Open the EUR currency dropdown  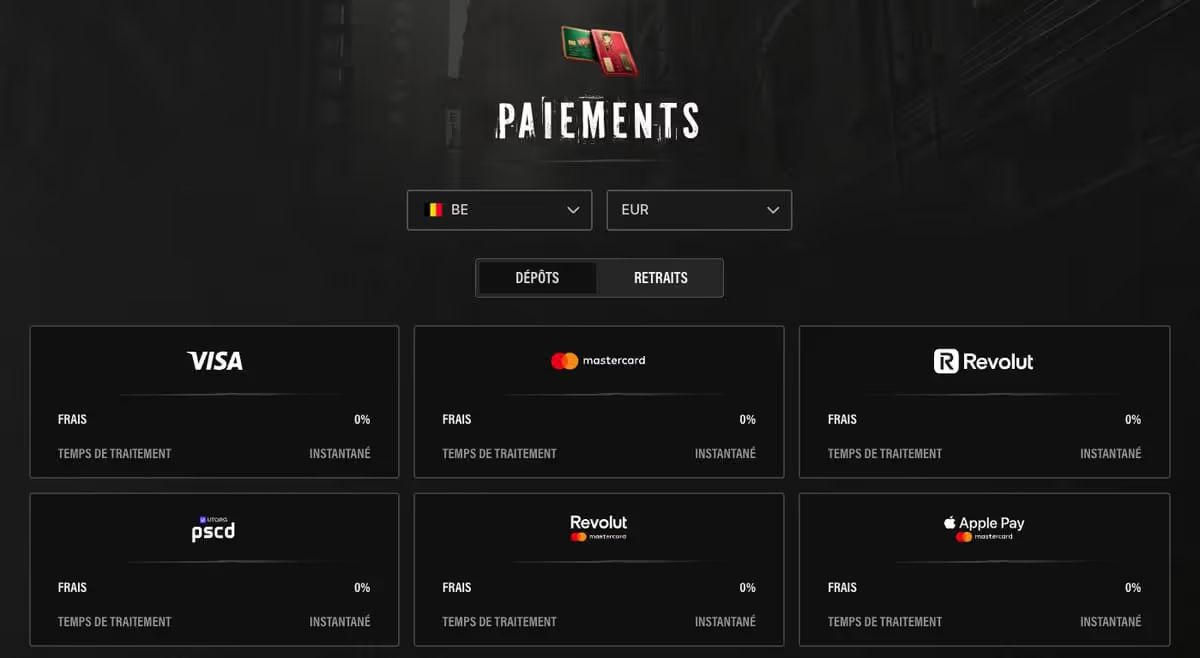(x=699, y=210)
